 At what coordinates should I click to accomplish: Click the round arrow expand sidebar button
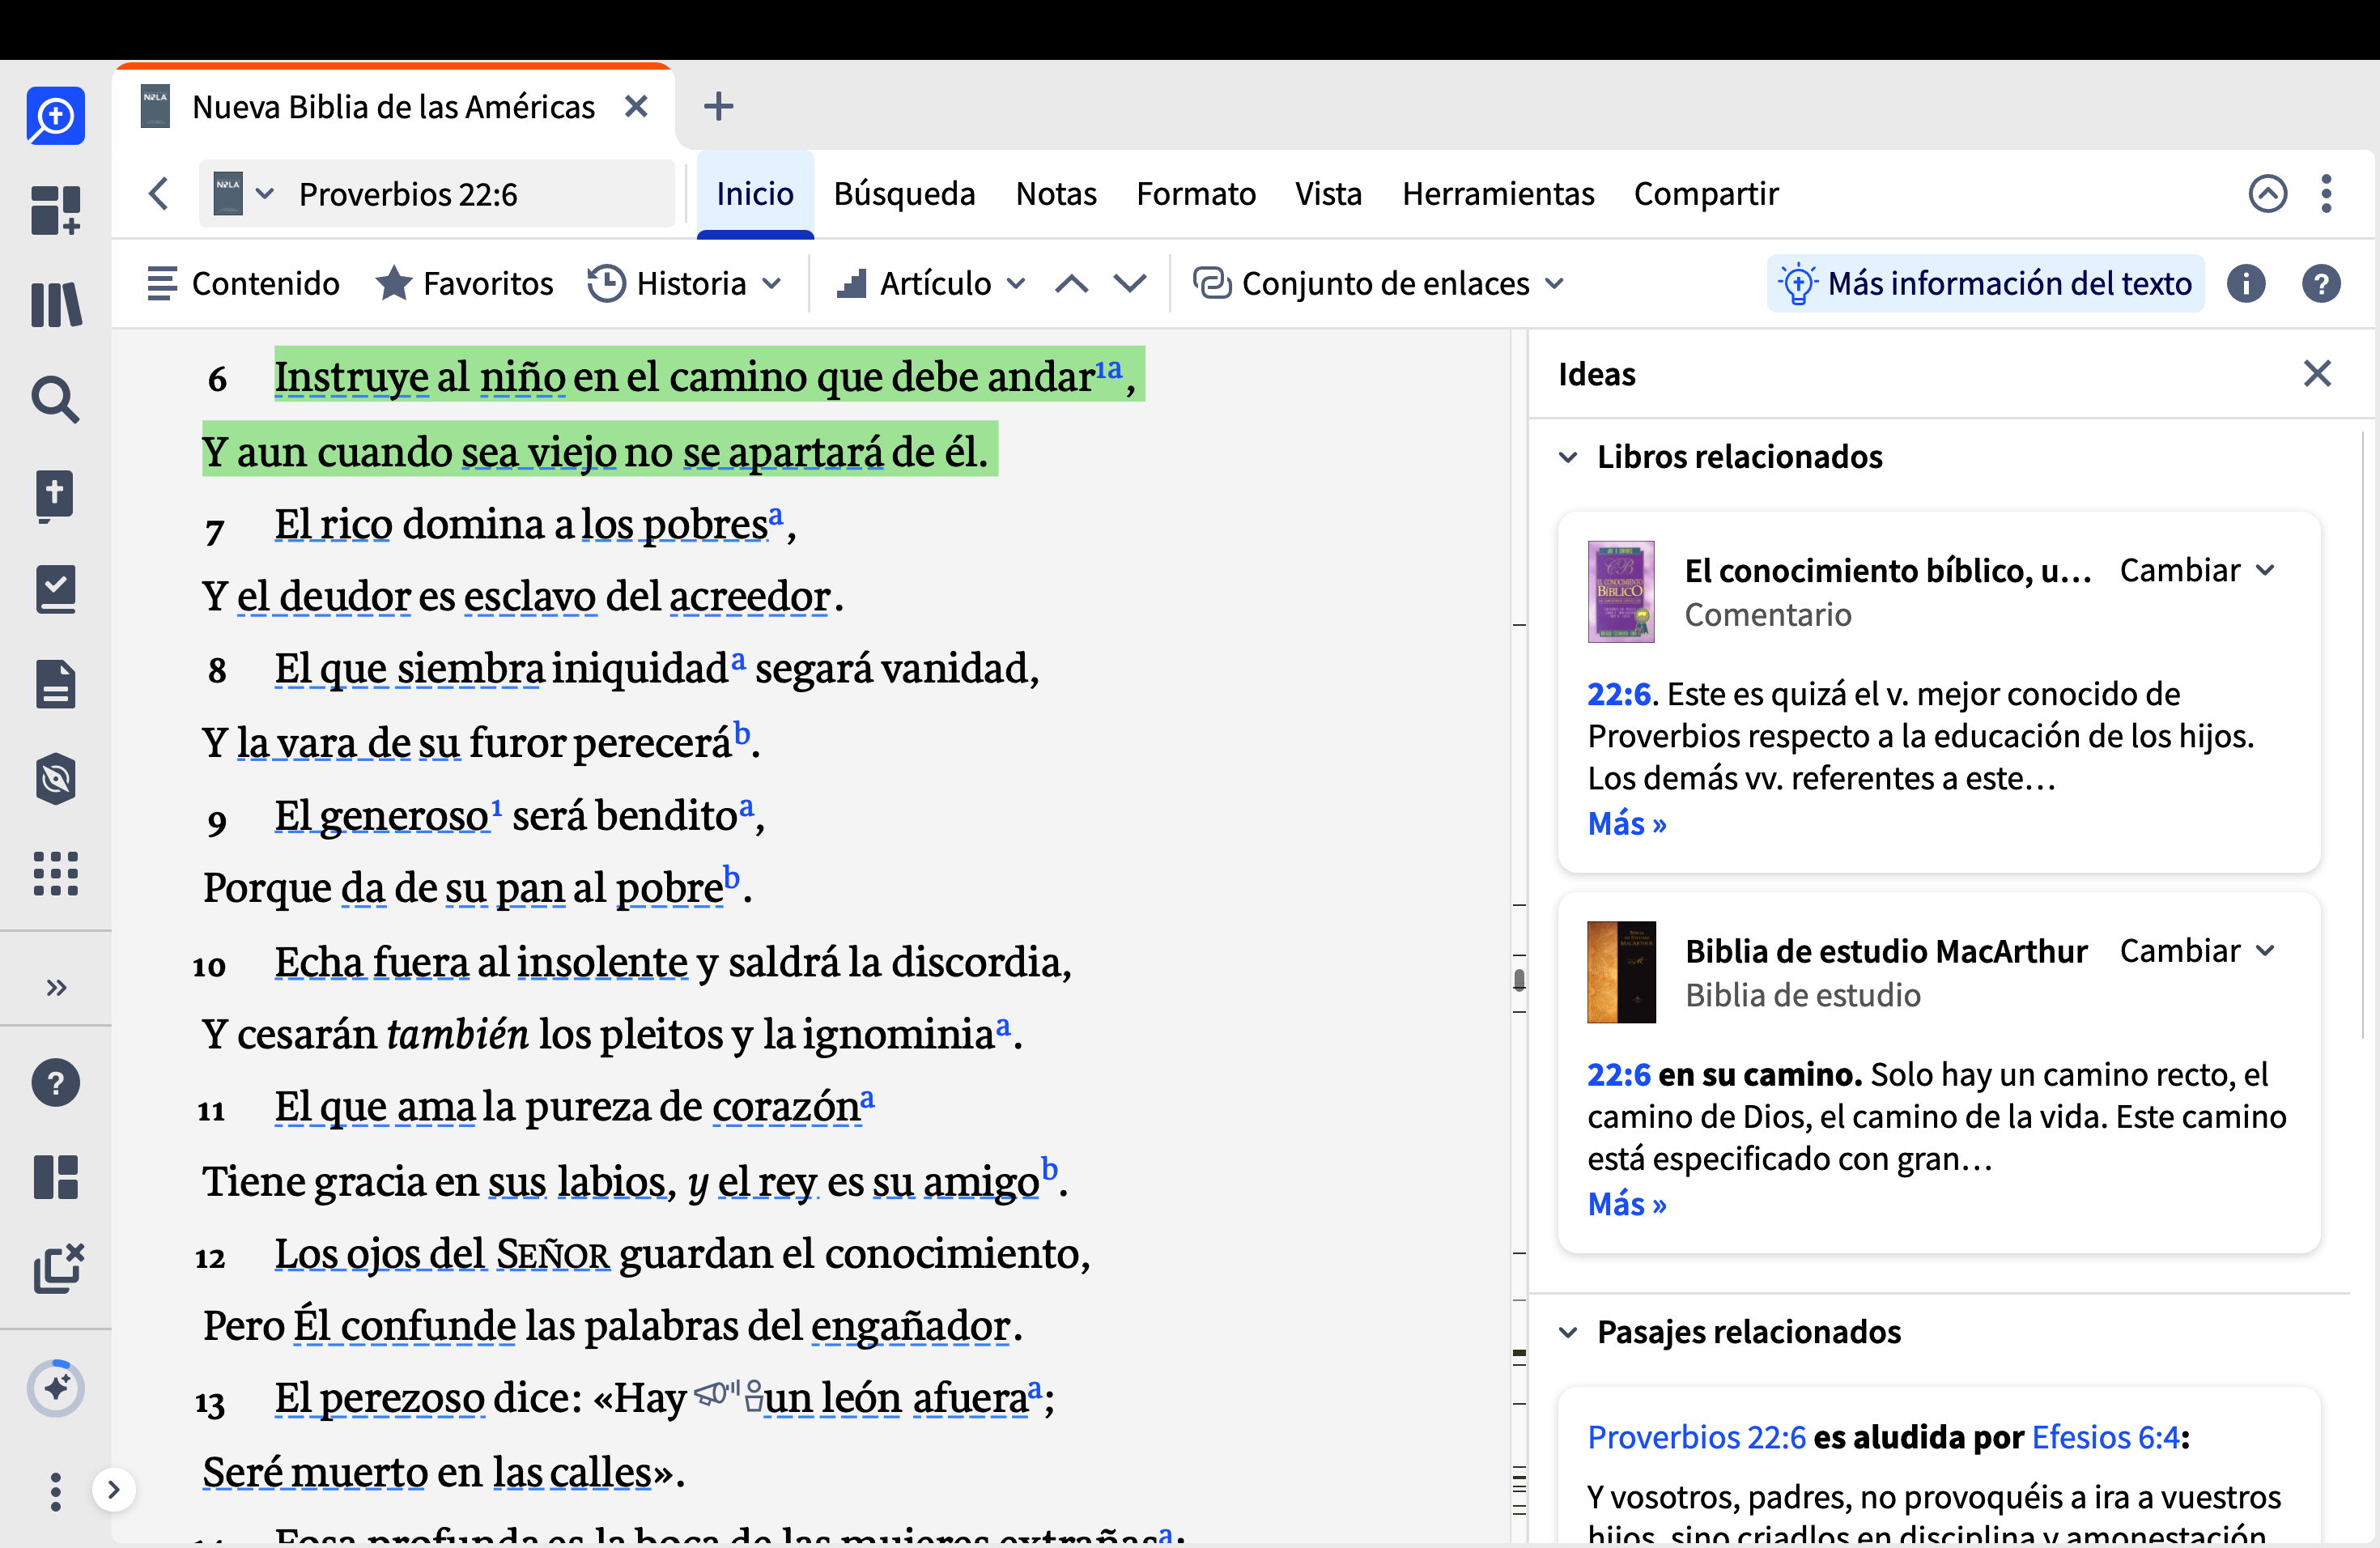click(113, 1490)
